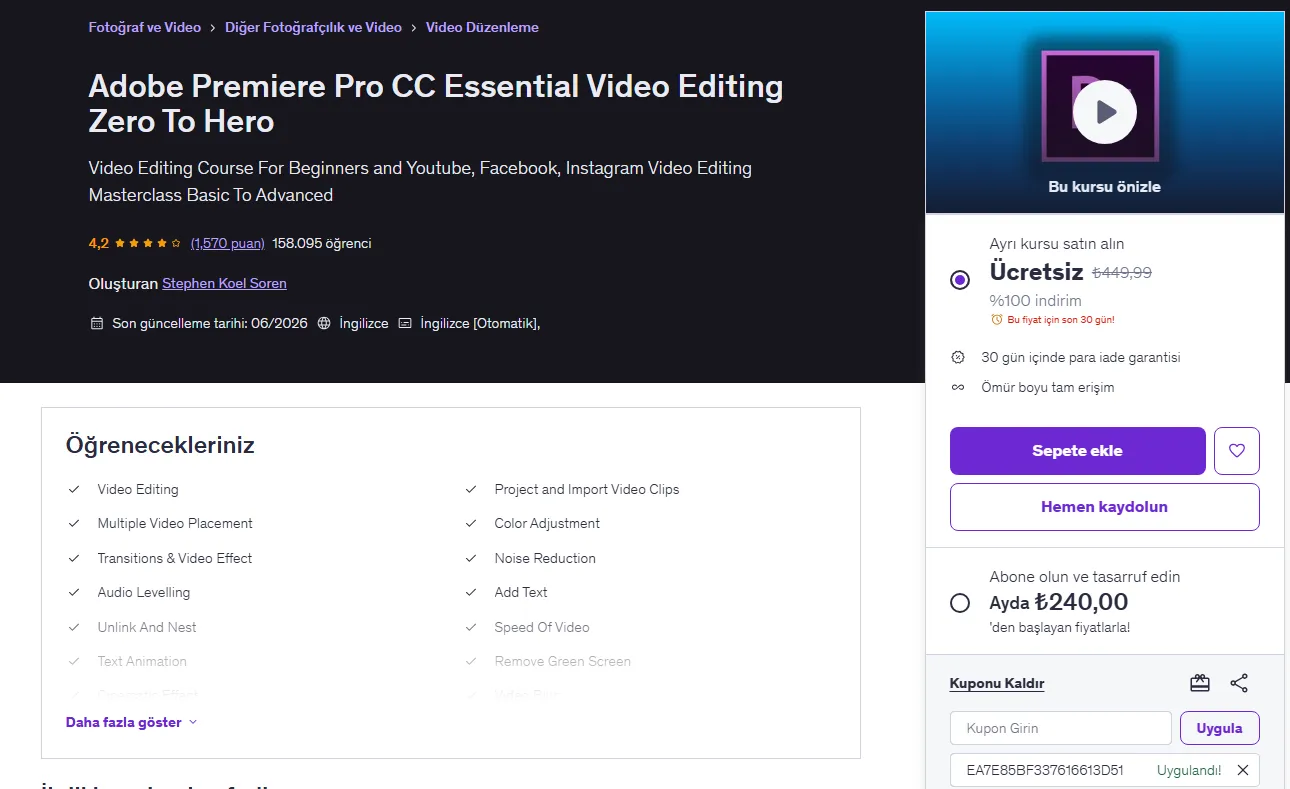Click the 'Project and Import Video Clips' item
Screen dimensions: 1290x789
point(587,489)
